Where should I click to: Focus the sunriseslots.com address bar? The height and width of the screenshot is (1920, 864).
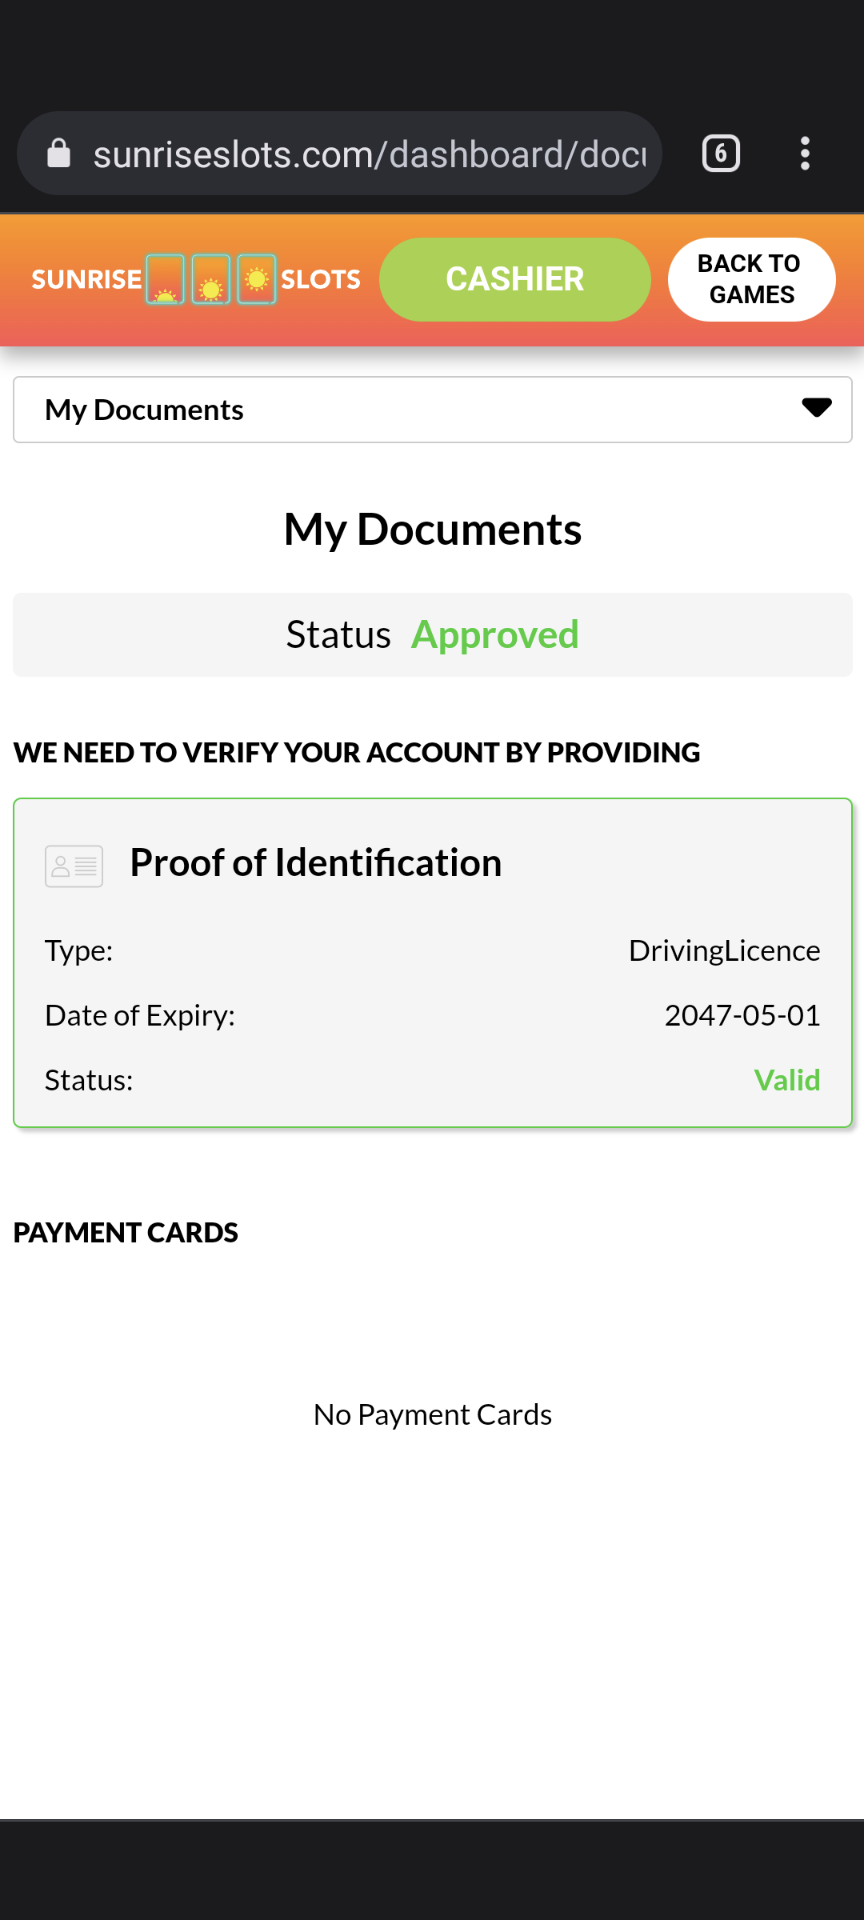pos(370,155)
